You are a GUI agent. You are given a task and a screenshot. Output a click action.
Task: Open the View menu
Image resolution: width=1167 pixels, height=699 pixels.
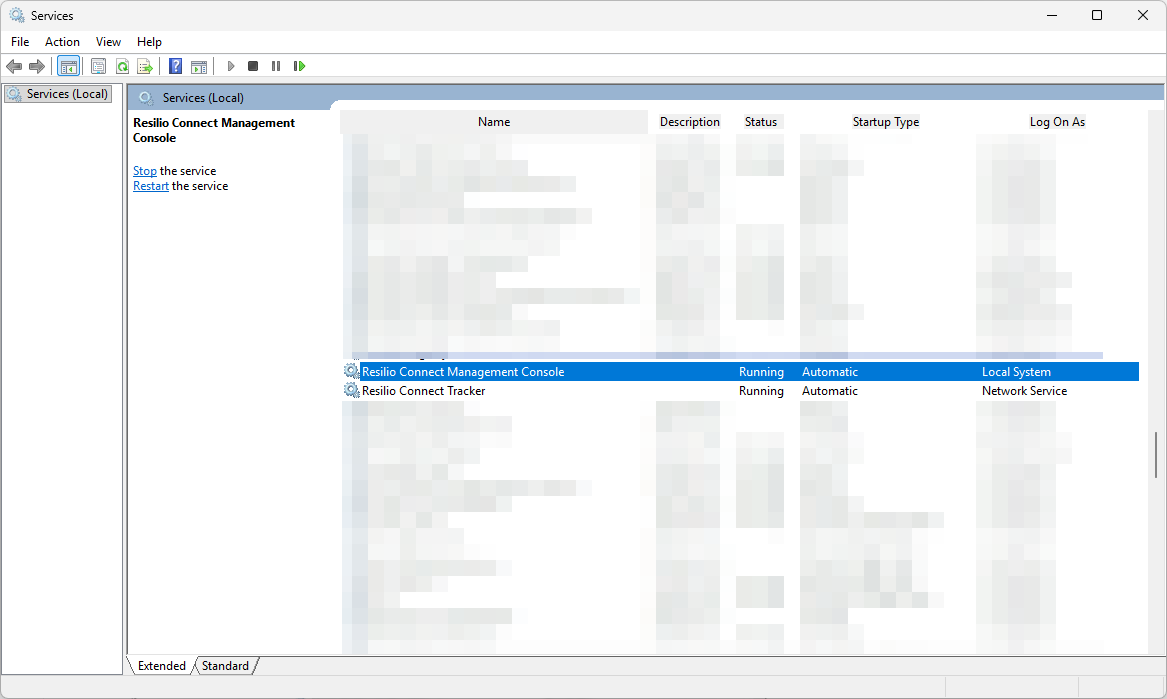(108, 42)
